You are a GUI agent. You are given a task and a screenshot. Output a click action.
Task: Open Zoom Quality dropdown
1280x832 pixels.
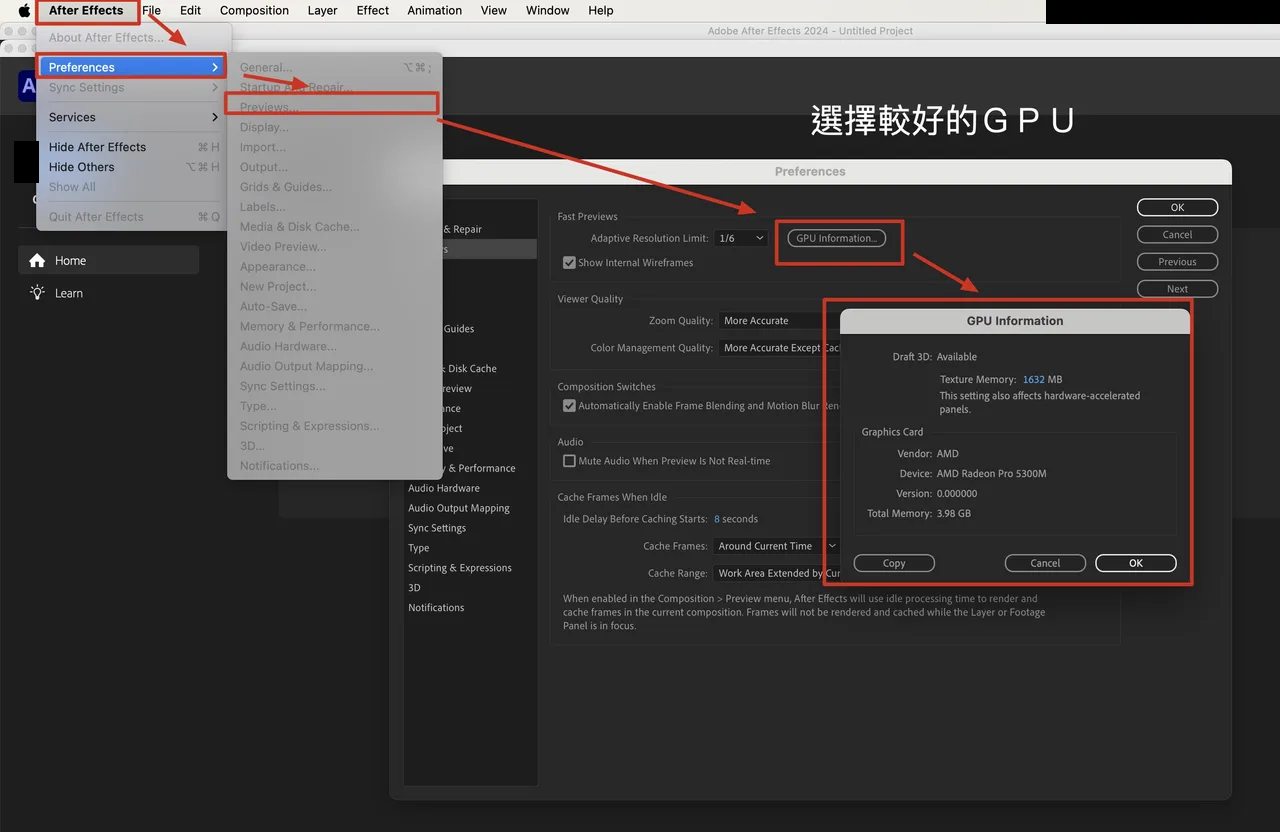(780, 321)
